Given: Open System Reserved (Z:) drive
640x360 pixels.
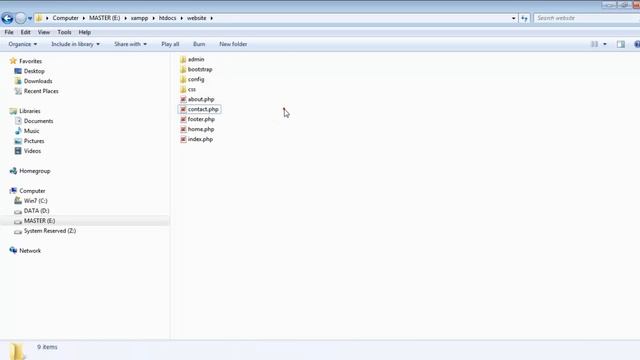Looking at the screenshot, I should [50, 231].
